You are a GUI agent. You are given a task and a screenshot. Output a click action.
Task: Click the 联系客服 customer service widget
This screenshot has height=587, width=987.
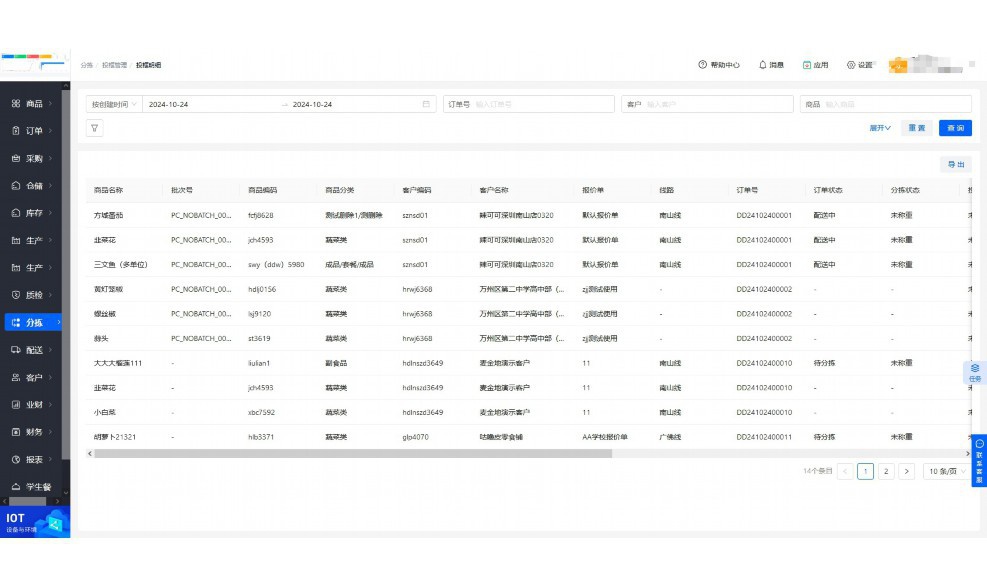(x=979, y=461)
